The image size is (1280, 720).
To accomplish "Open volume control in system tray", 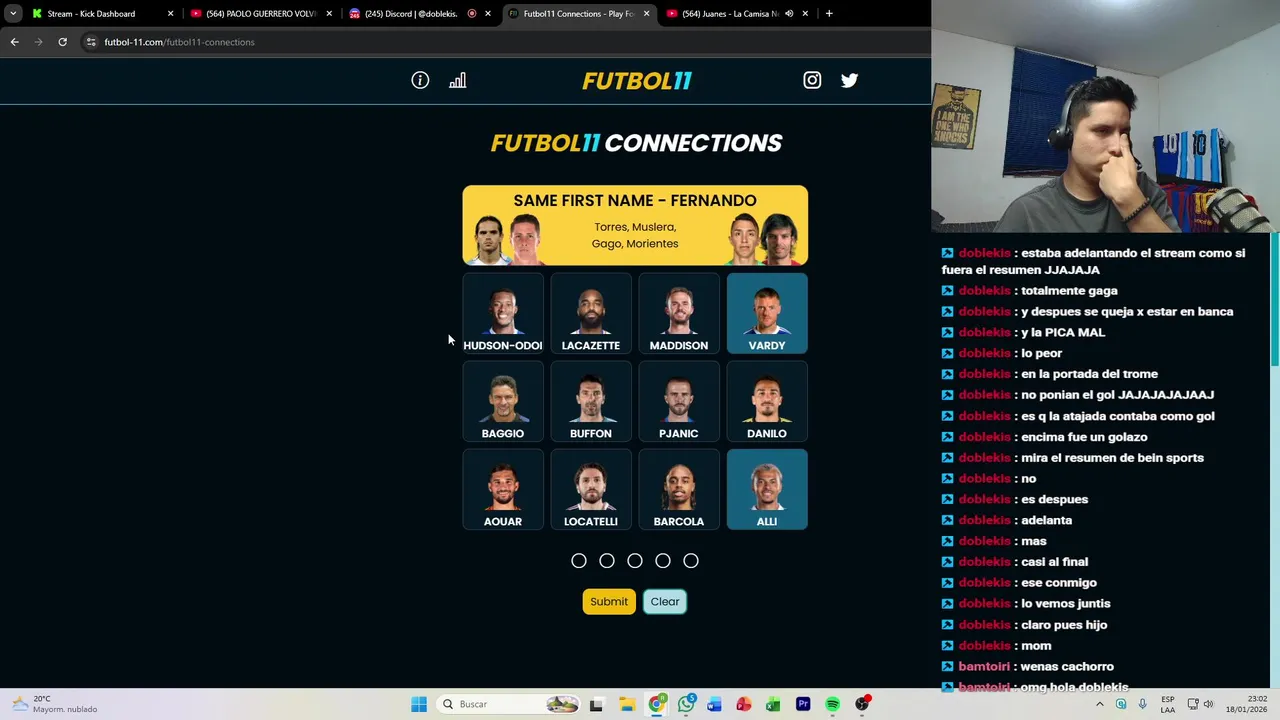I will pyautogui.click(x=1208, y=704).
